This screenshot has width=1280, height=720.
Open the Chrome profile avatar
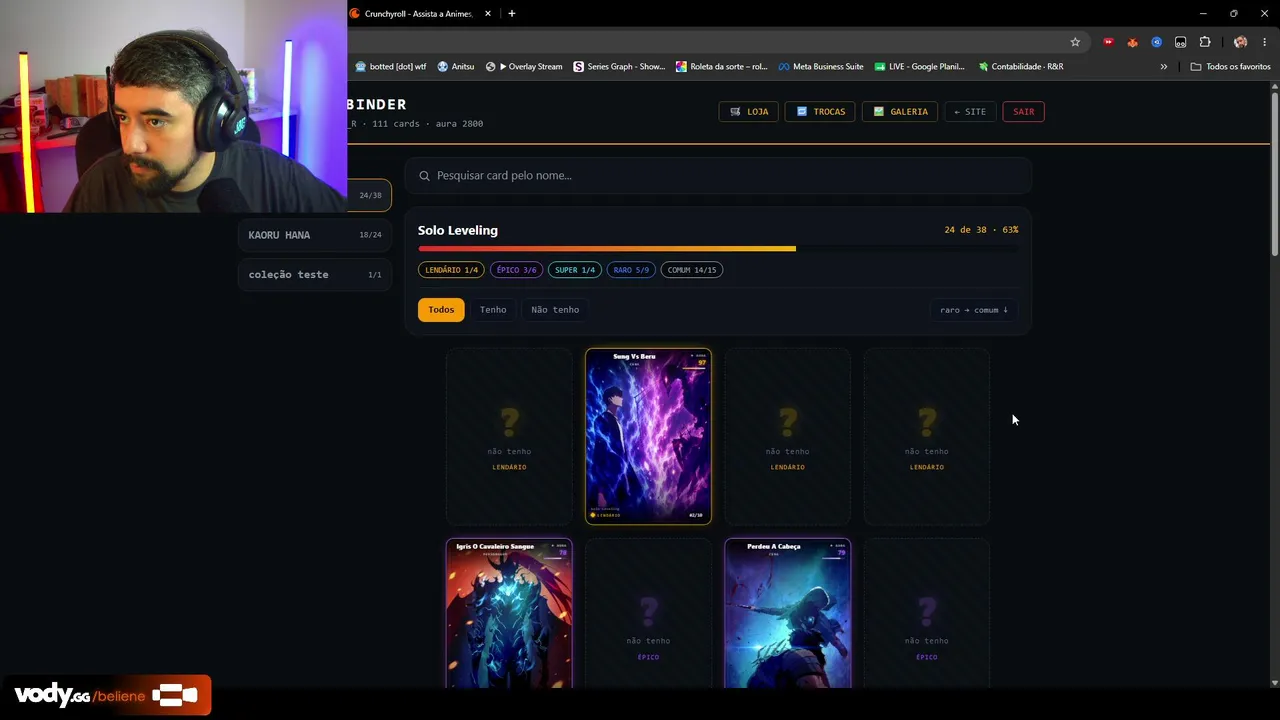[x=1240, y=42]
